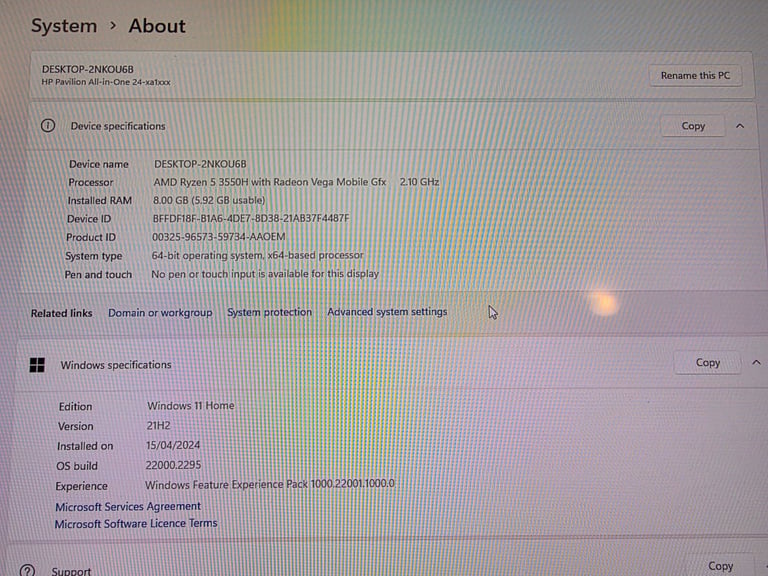The width and height of the screenshot is (768, 576).
Task: Click the PC name header DESKTOP-2NKOU6B
Action: 88,70
